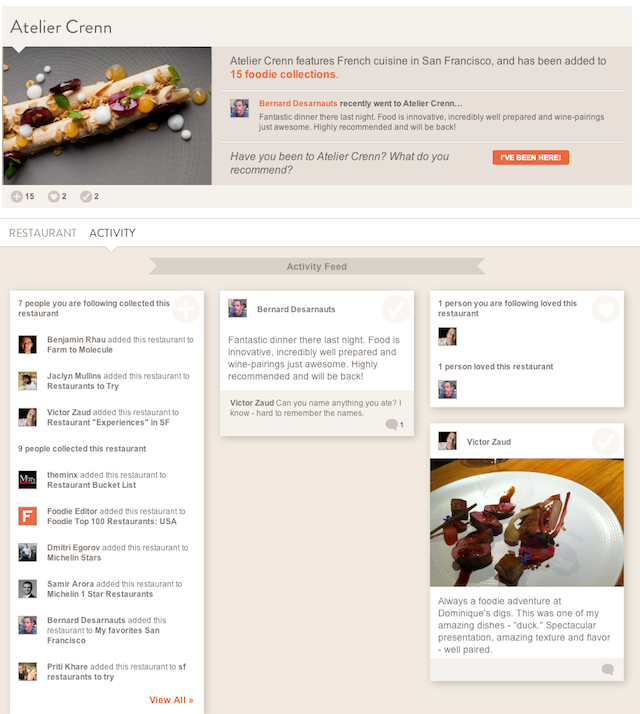Click the comment bubble on Victor Zaud's duck post
Image resolution: width=640 pixels, height=714 pixels.
click(608, 669)
